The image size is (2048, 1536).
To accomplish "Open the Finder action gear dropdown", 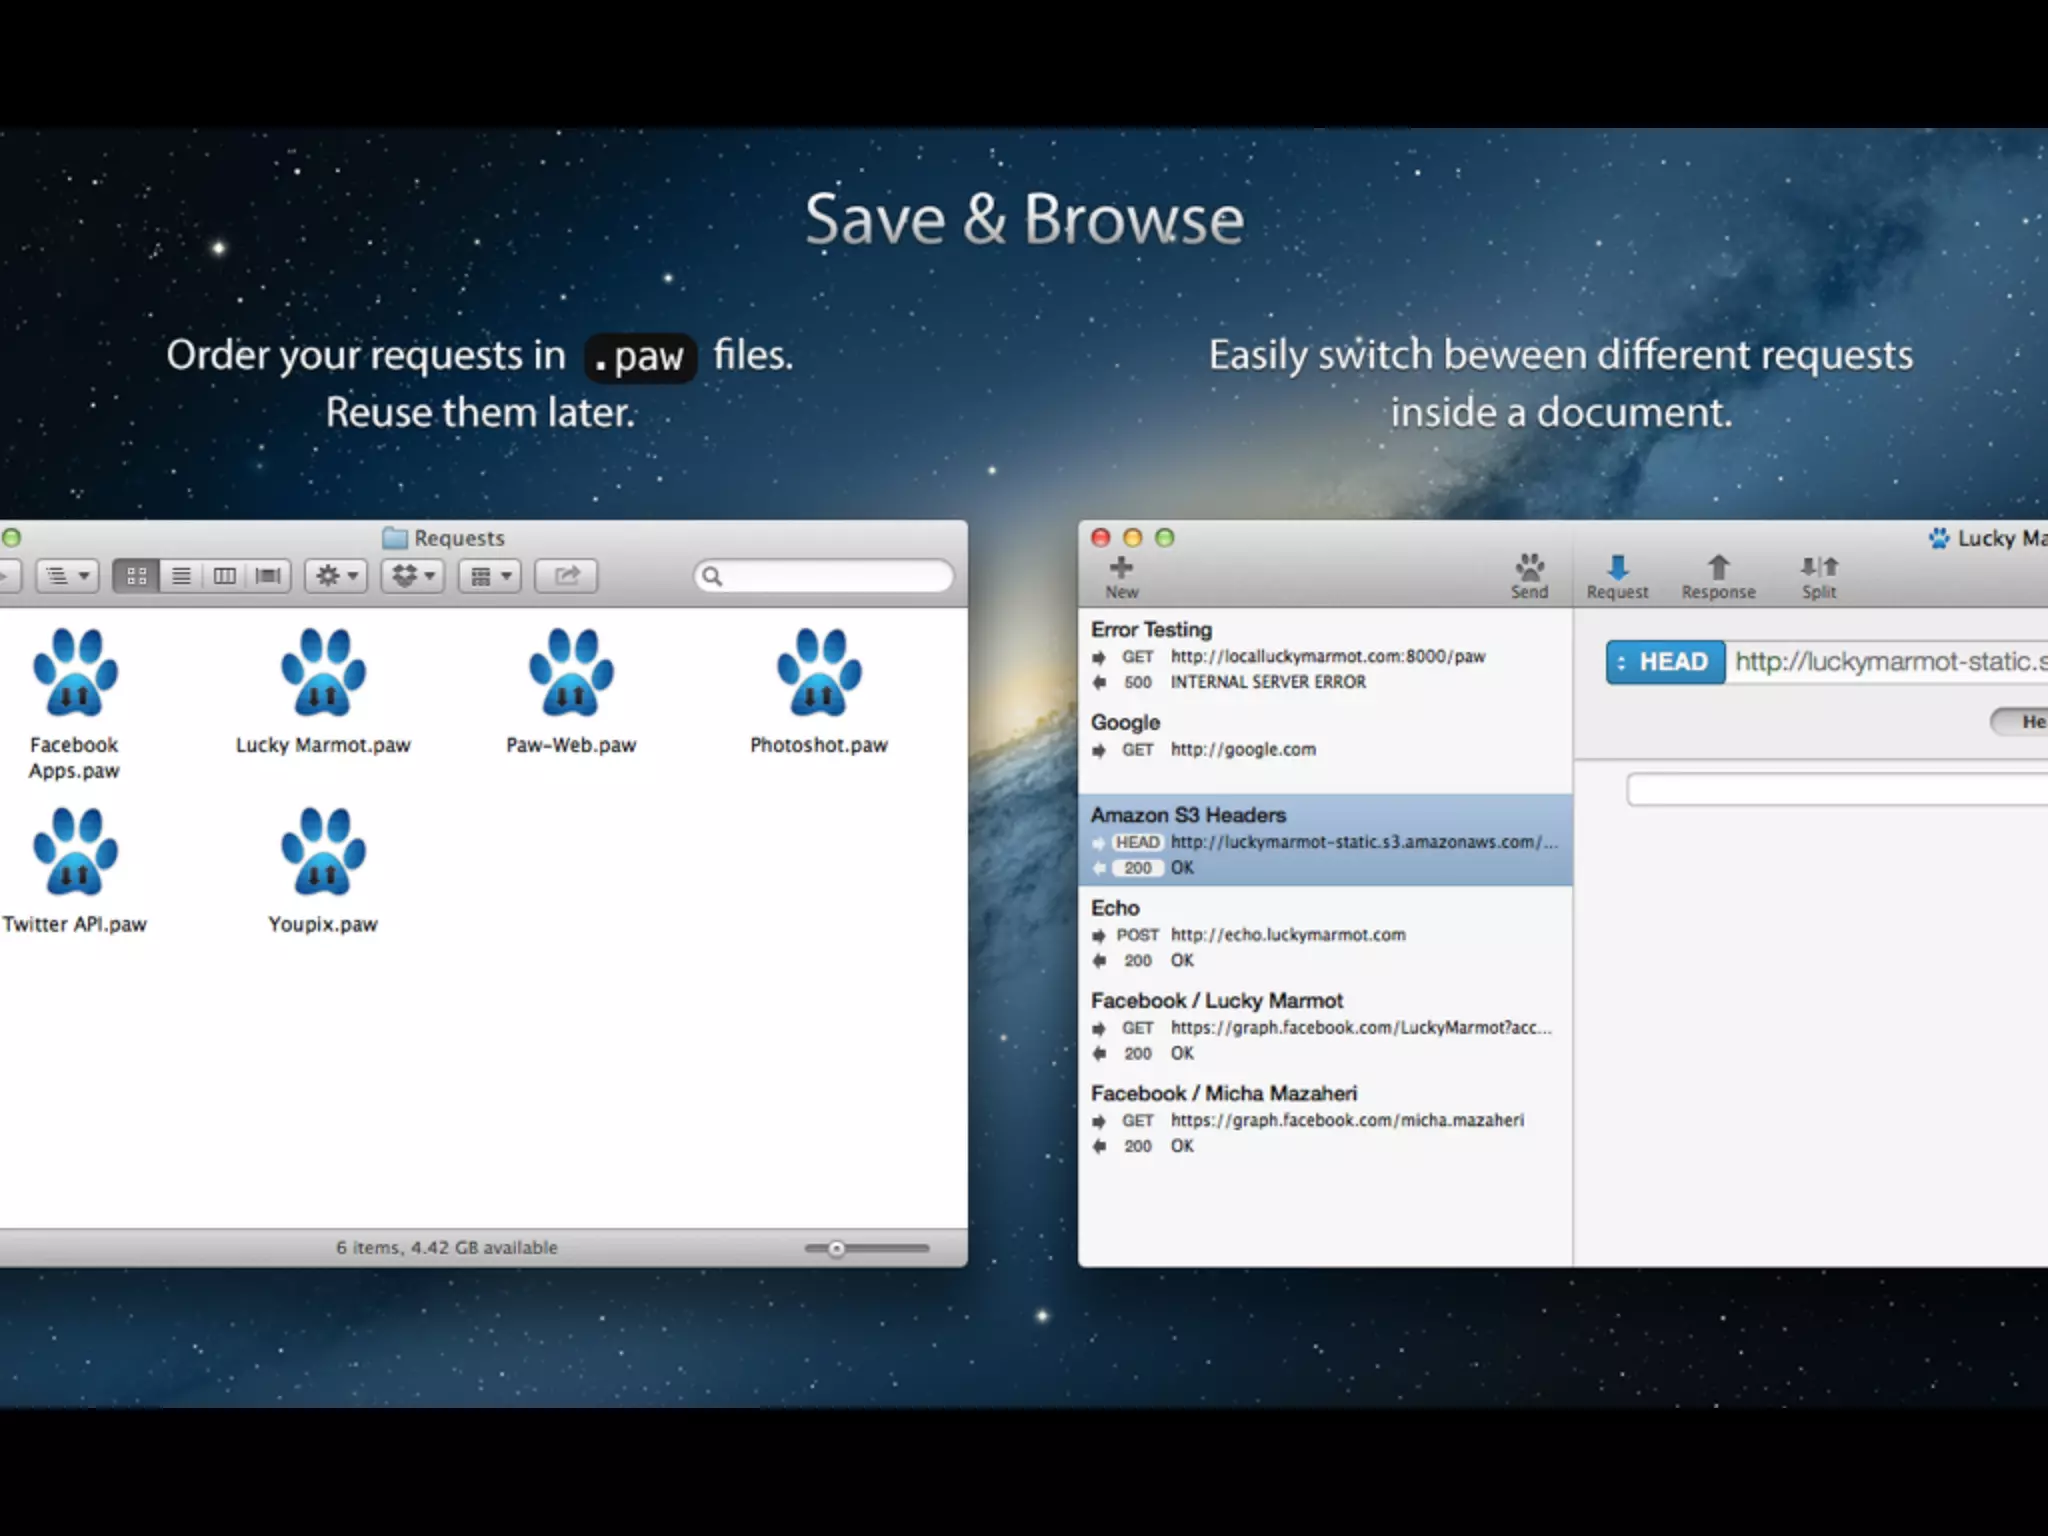I will 337,576.
